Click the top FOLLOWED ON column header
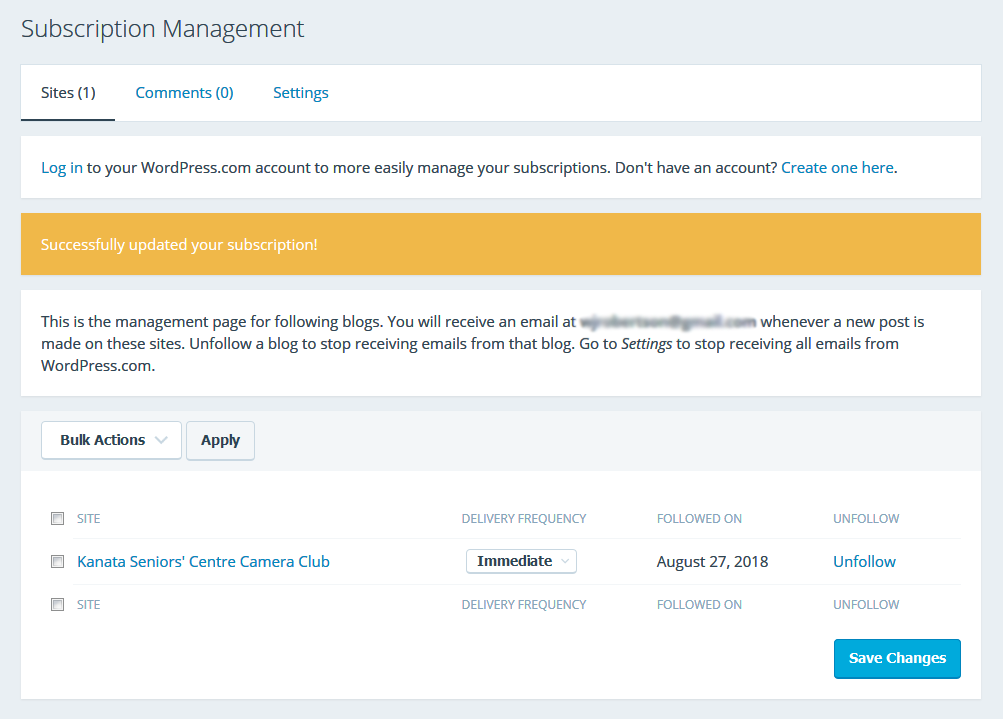This screenshot has height=719, width=1003. click(x=699, y=519)
